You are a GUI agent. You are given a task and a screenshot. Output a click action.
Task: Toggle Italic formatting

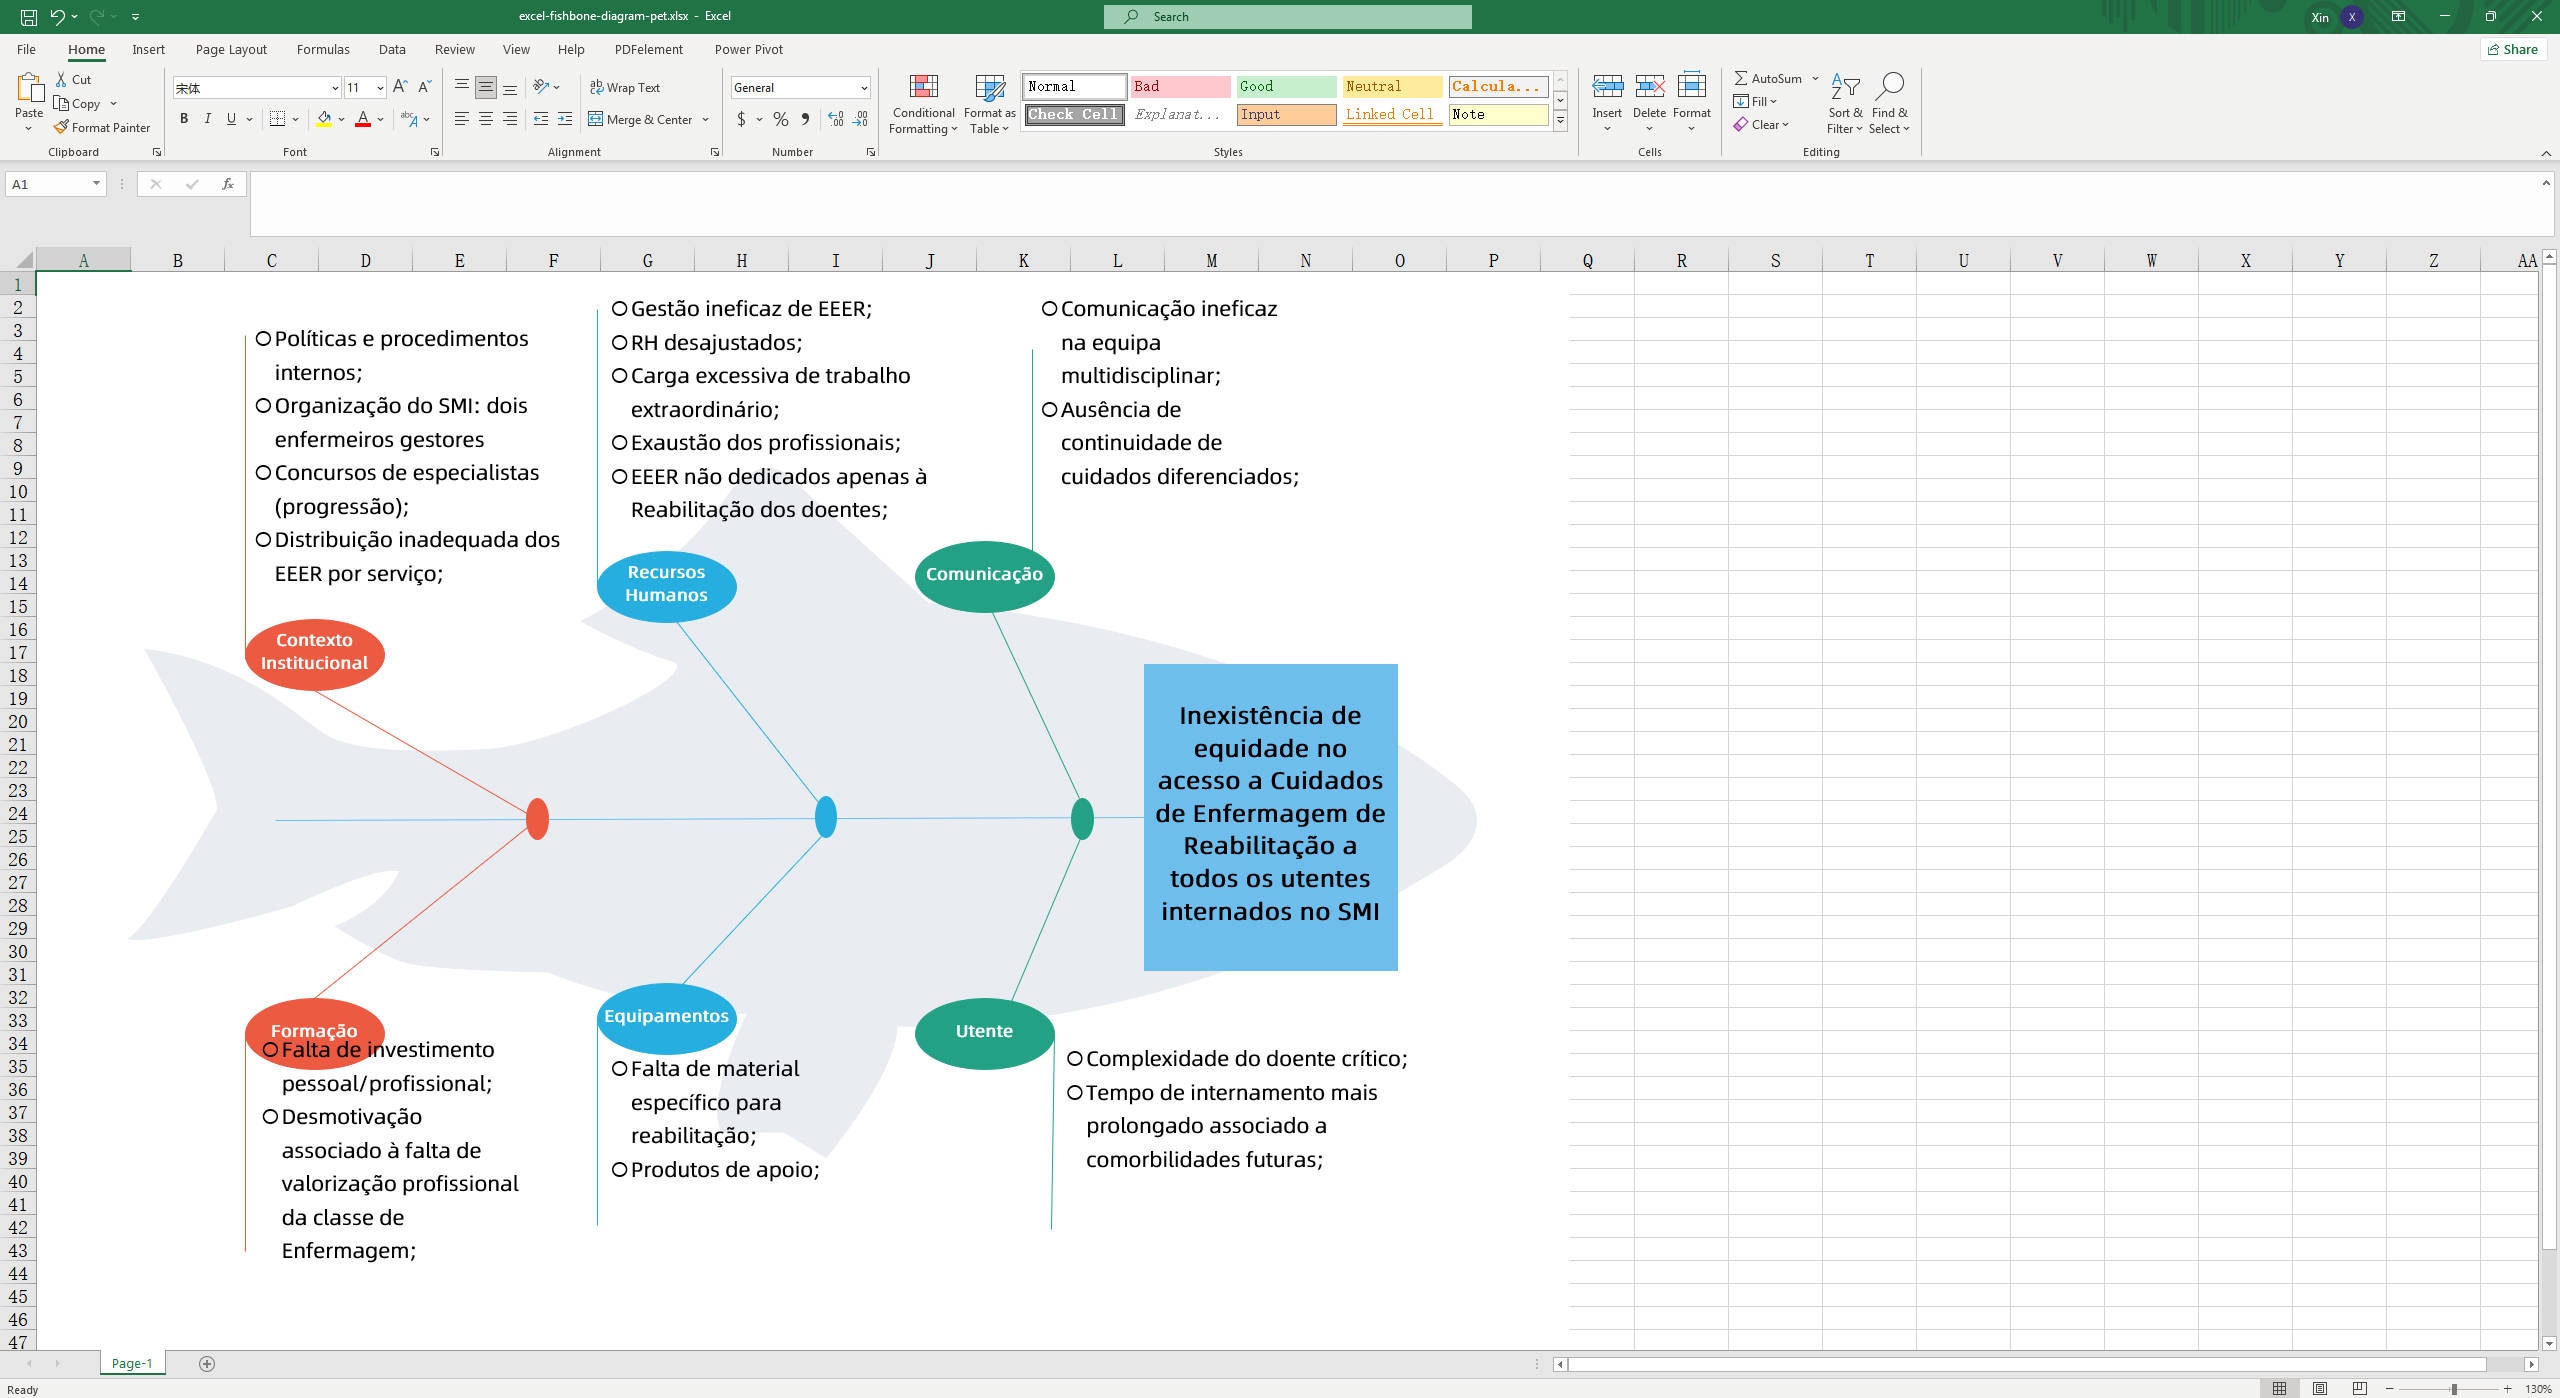point(208,118)
